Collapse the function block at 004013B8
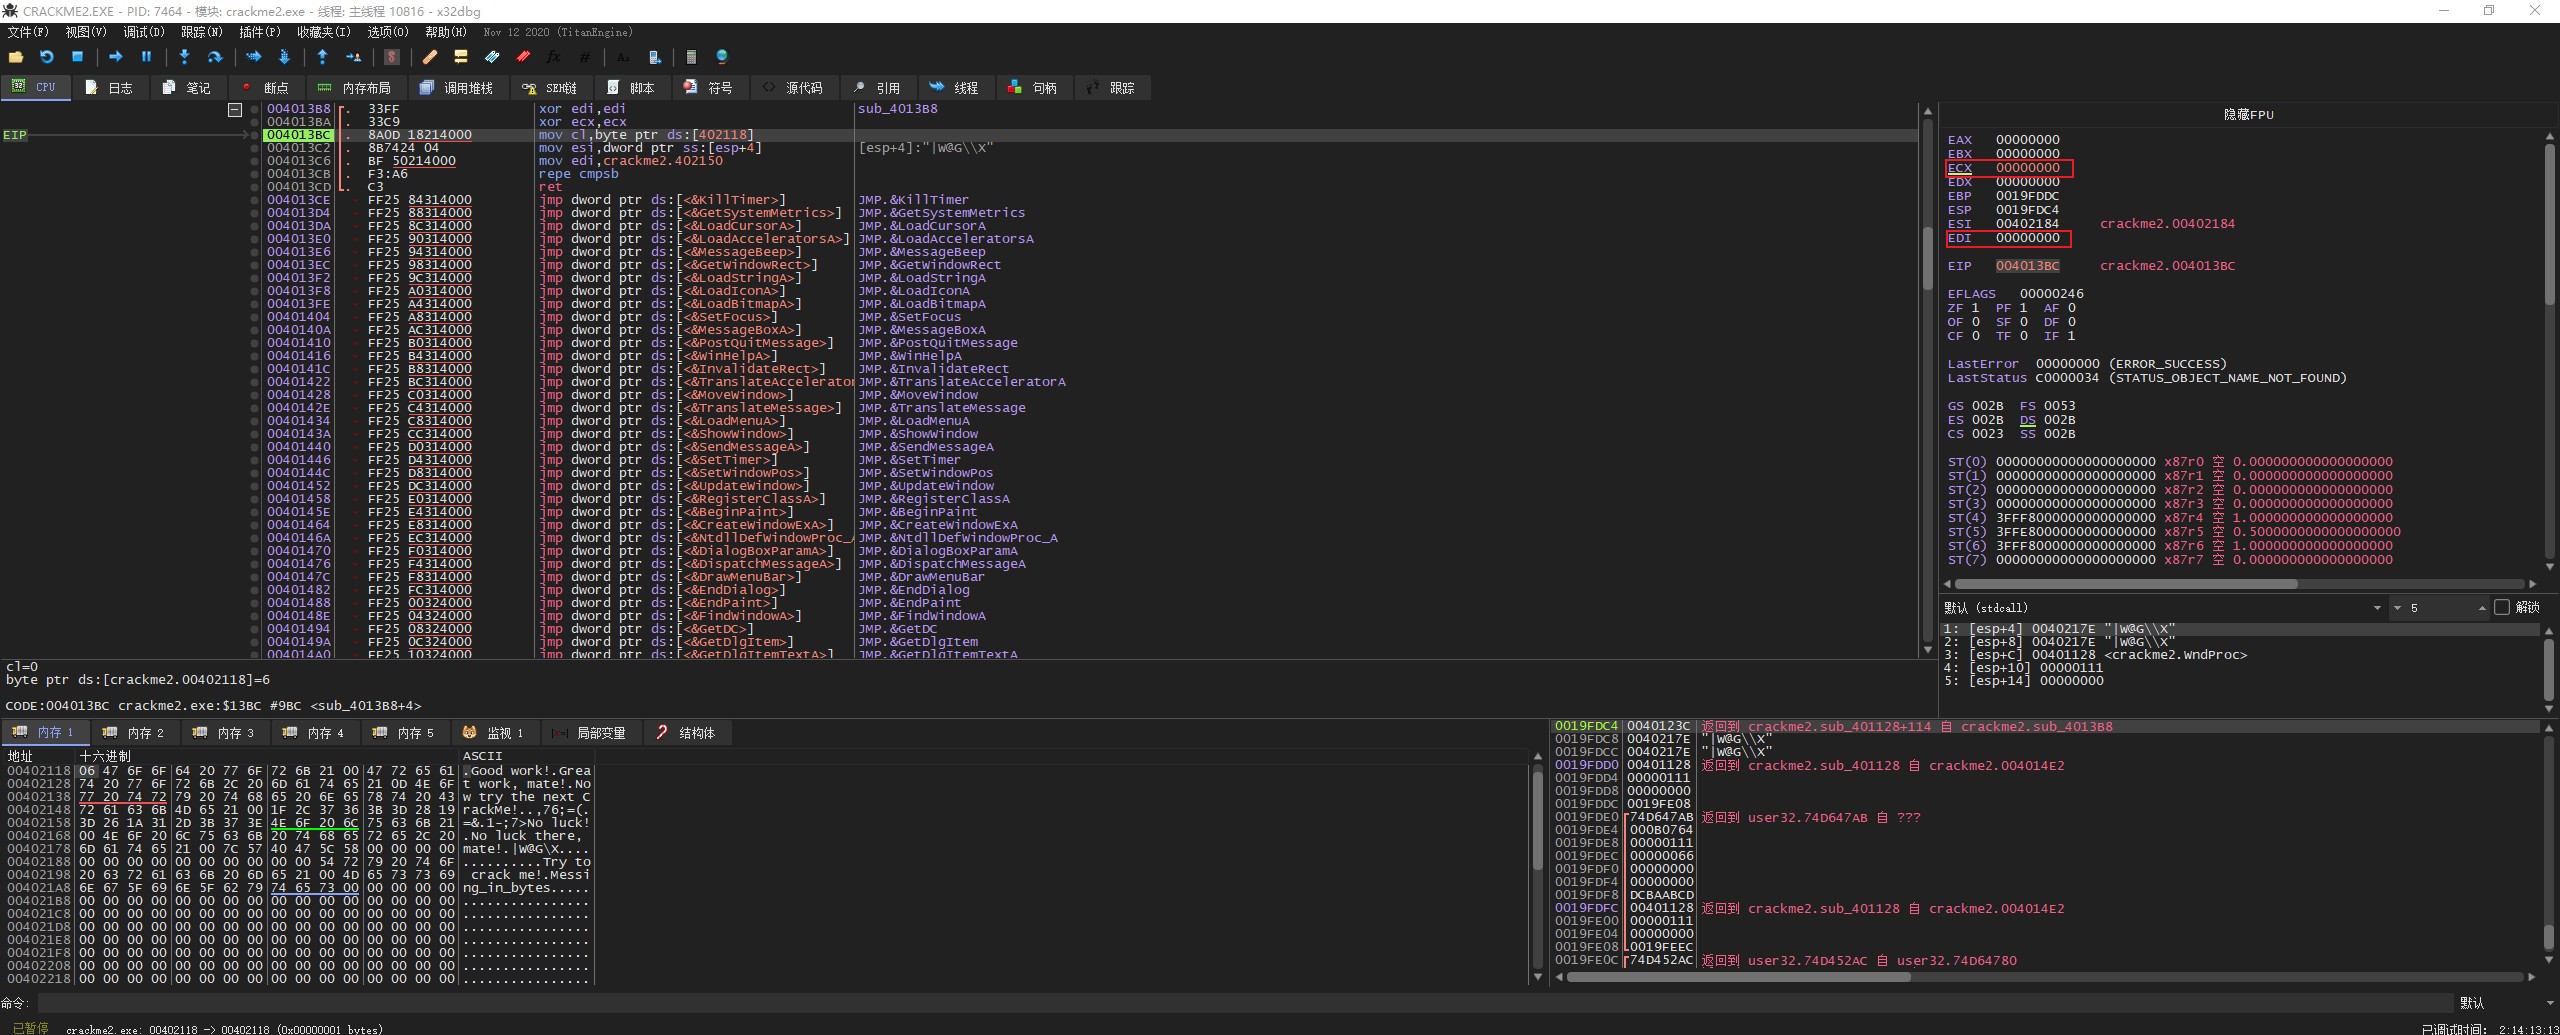 (x=235, y=109)
